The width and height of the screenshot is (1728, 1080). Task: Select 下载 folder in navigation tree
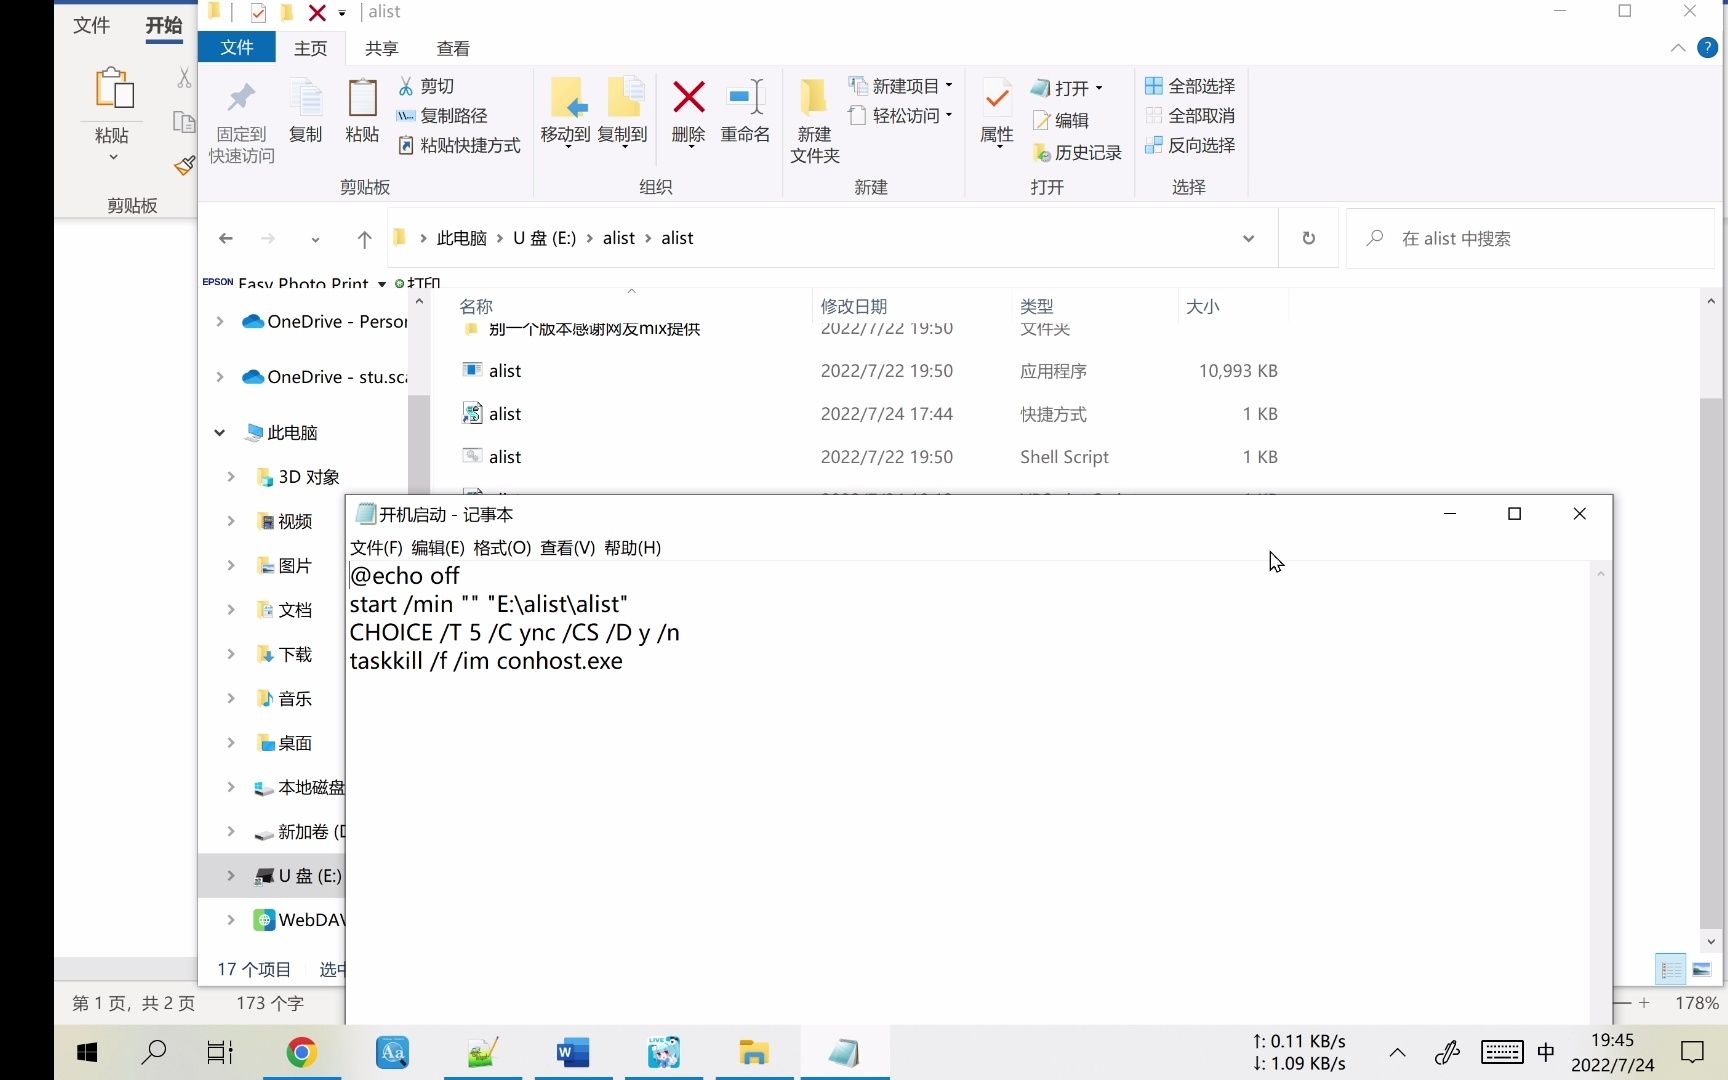pyautogui.click(x=295, y=655)
